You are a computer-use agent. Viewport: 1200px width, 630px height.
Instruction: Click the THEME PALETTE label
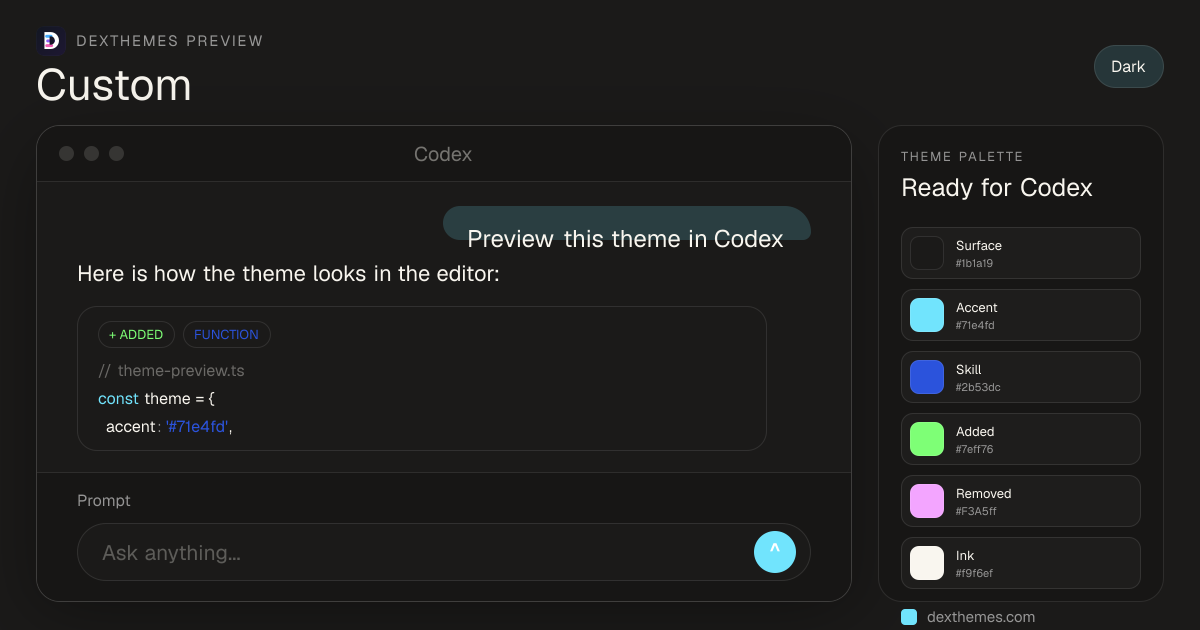(962, 157)
